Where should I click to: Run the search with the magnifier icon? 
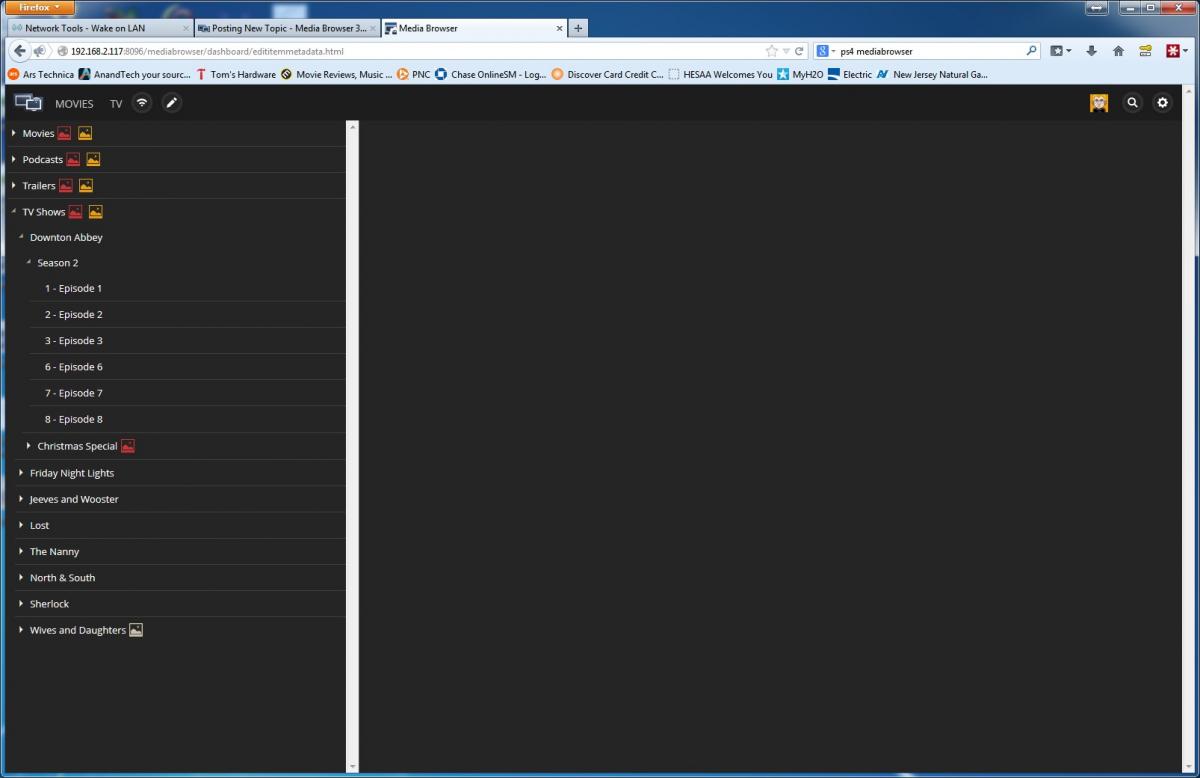1032,51
